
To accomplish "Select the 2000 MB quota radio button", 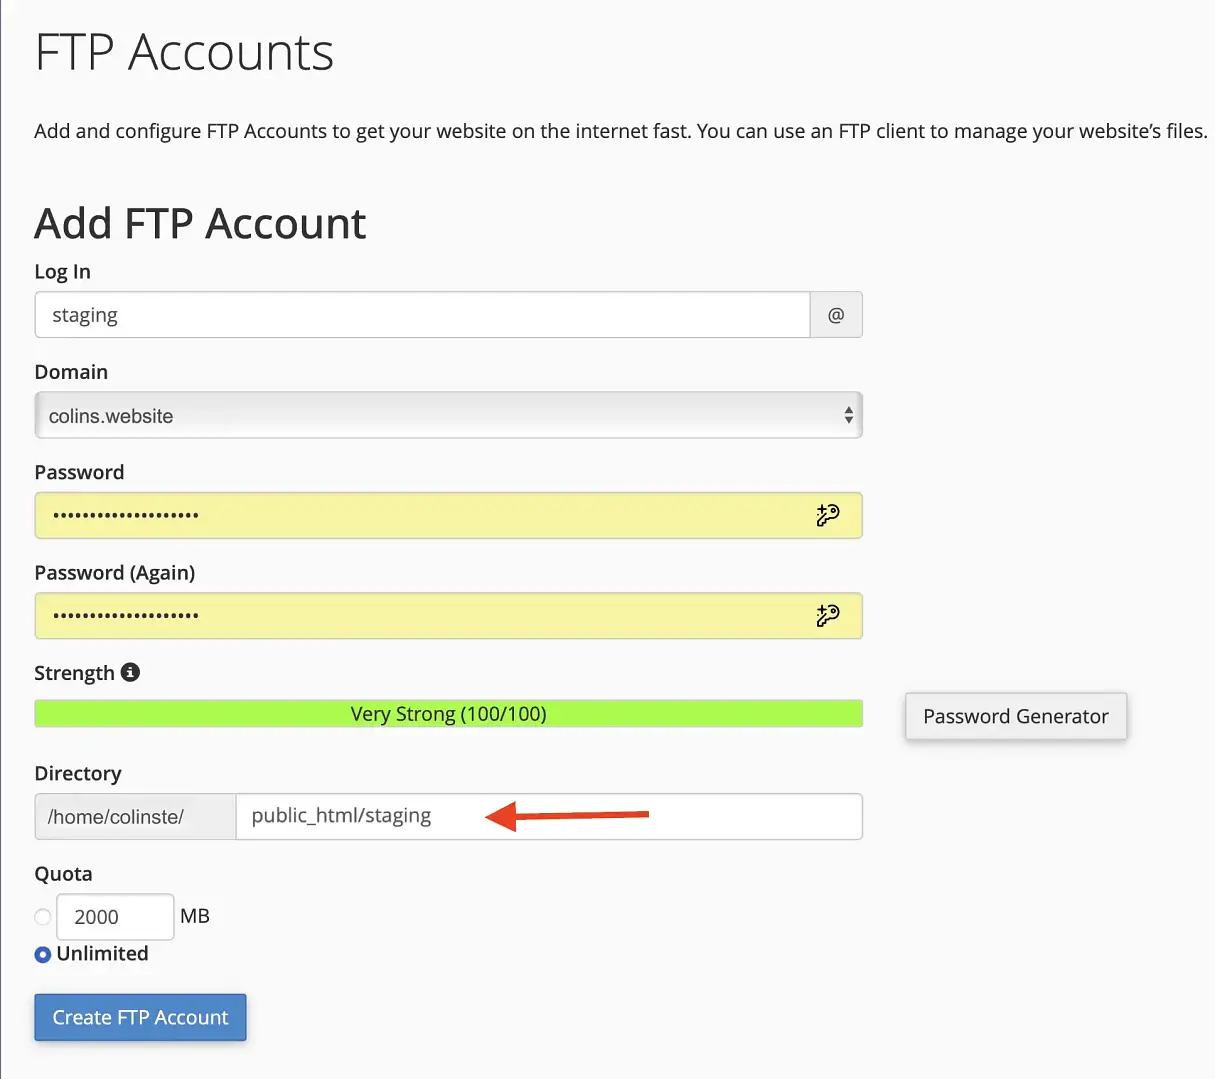I will tap(42, 916).
